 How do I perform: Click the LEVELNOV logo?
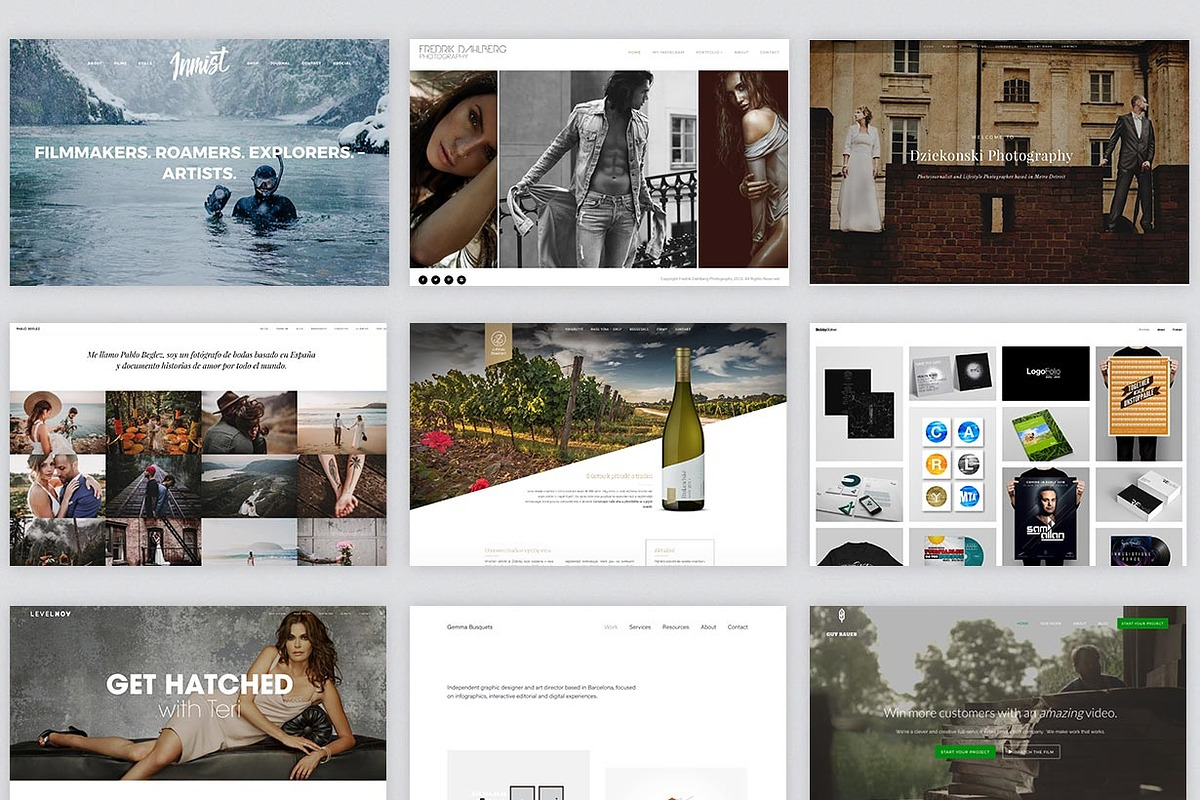click(x=50, y=613)
